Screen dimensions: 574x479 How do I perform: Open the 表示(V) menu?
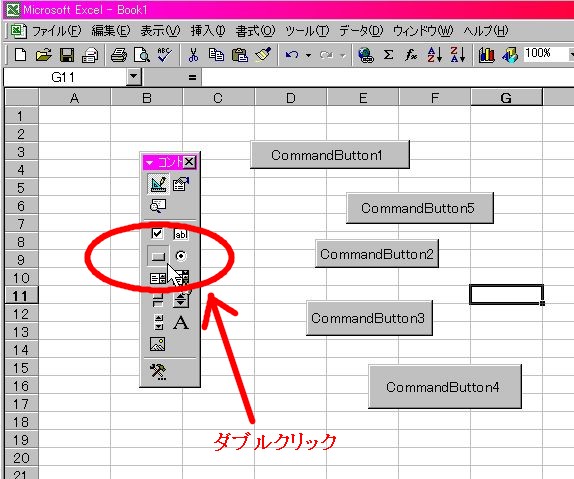[x=160, y=31]
